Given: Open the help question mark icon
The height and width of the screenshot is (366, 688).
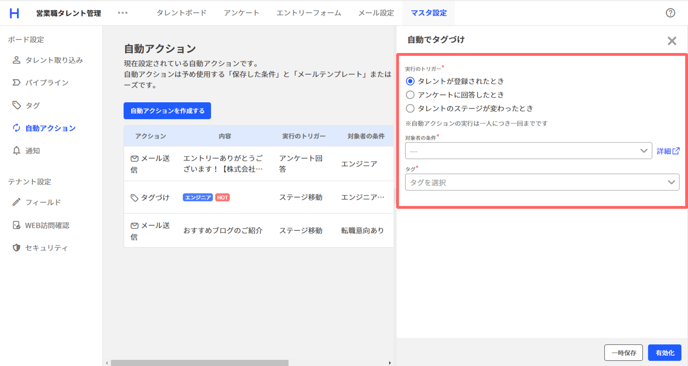Looking at the screenshot, I should (x=670, y=13).
